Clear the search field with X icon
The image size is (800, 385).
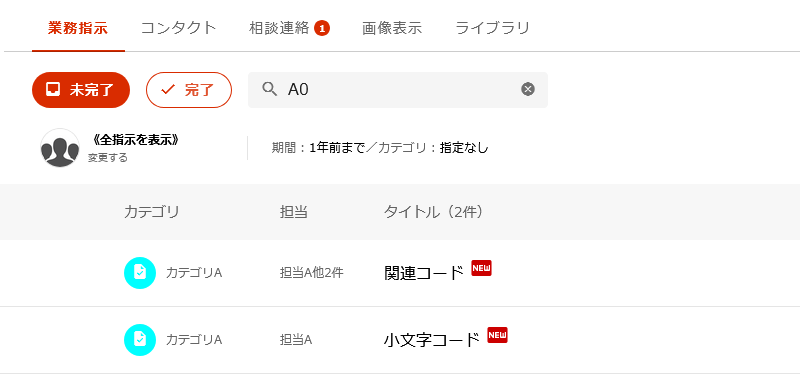(x=528, y=90)
